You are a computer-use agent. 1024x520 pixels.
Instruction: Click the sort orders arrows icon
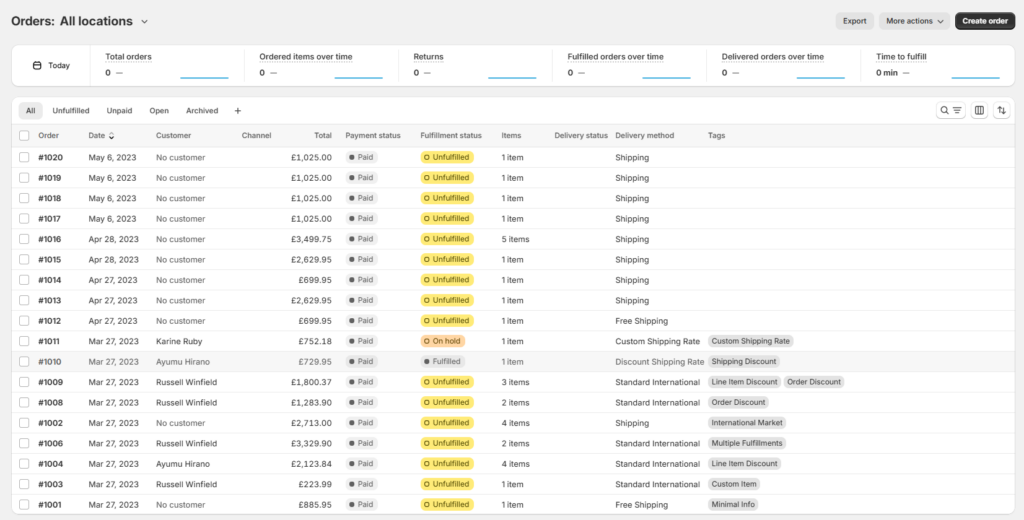1001,110
